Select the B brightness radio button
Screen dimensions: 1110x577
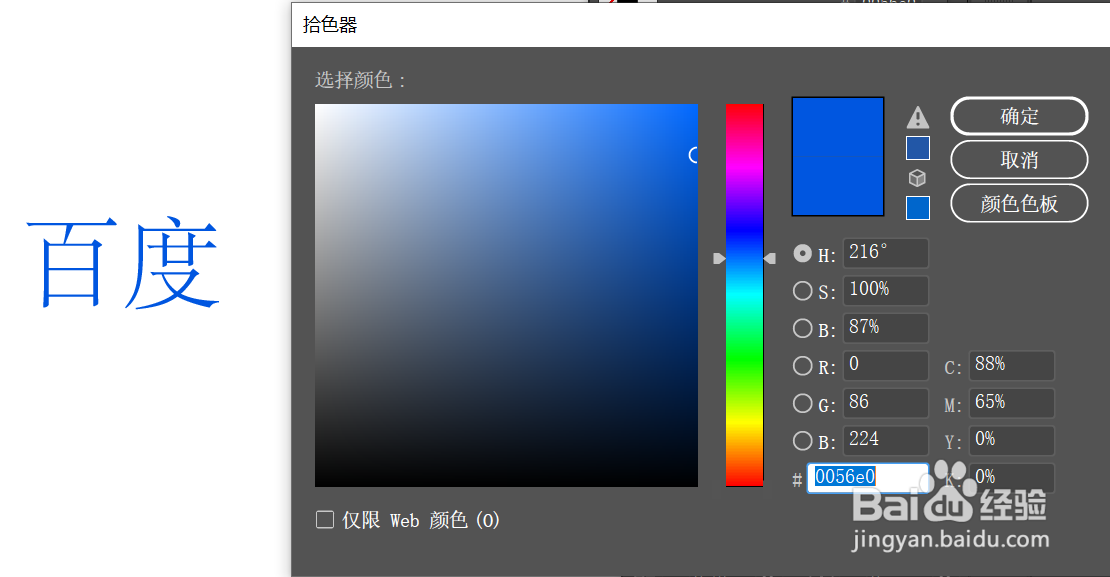(x=802, y=328)
